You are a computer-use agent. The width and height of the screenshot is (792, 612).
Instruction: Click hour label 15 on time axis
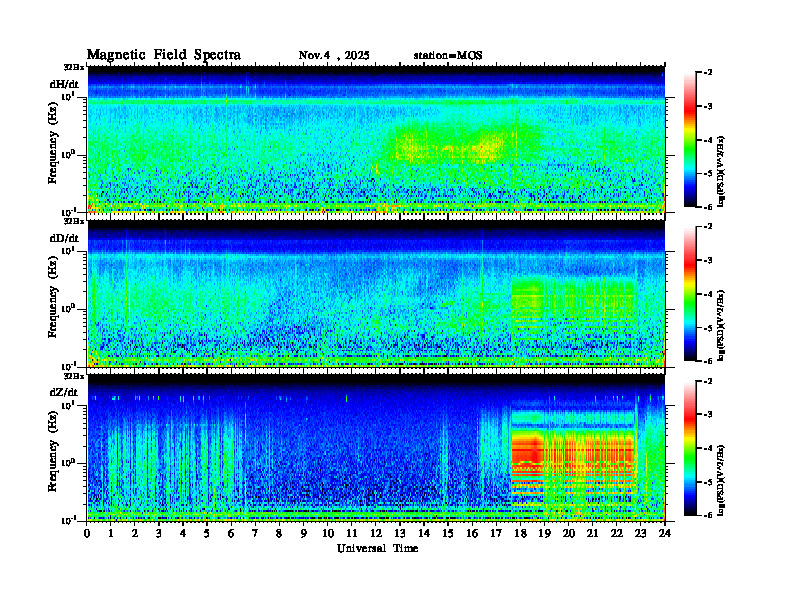448,533
